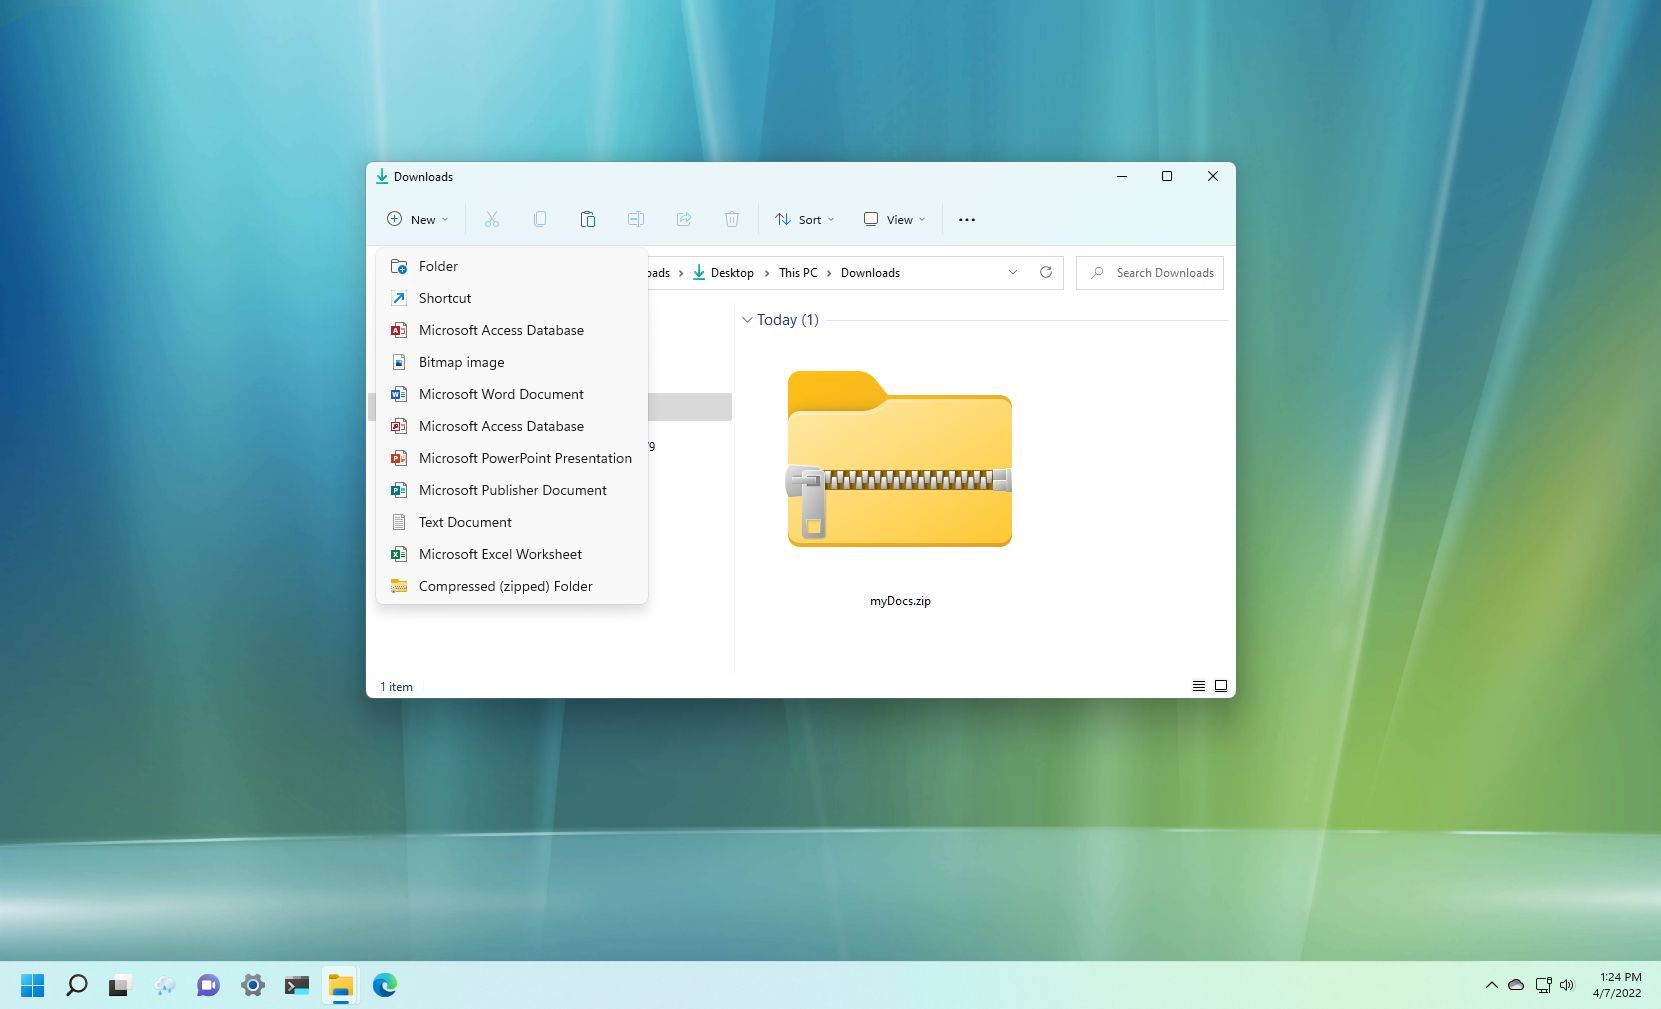Open Microsoft Edge from the taskbar
This screenshot has width=1661, height=1009.
pyautogui.click(x=385, y=985)
